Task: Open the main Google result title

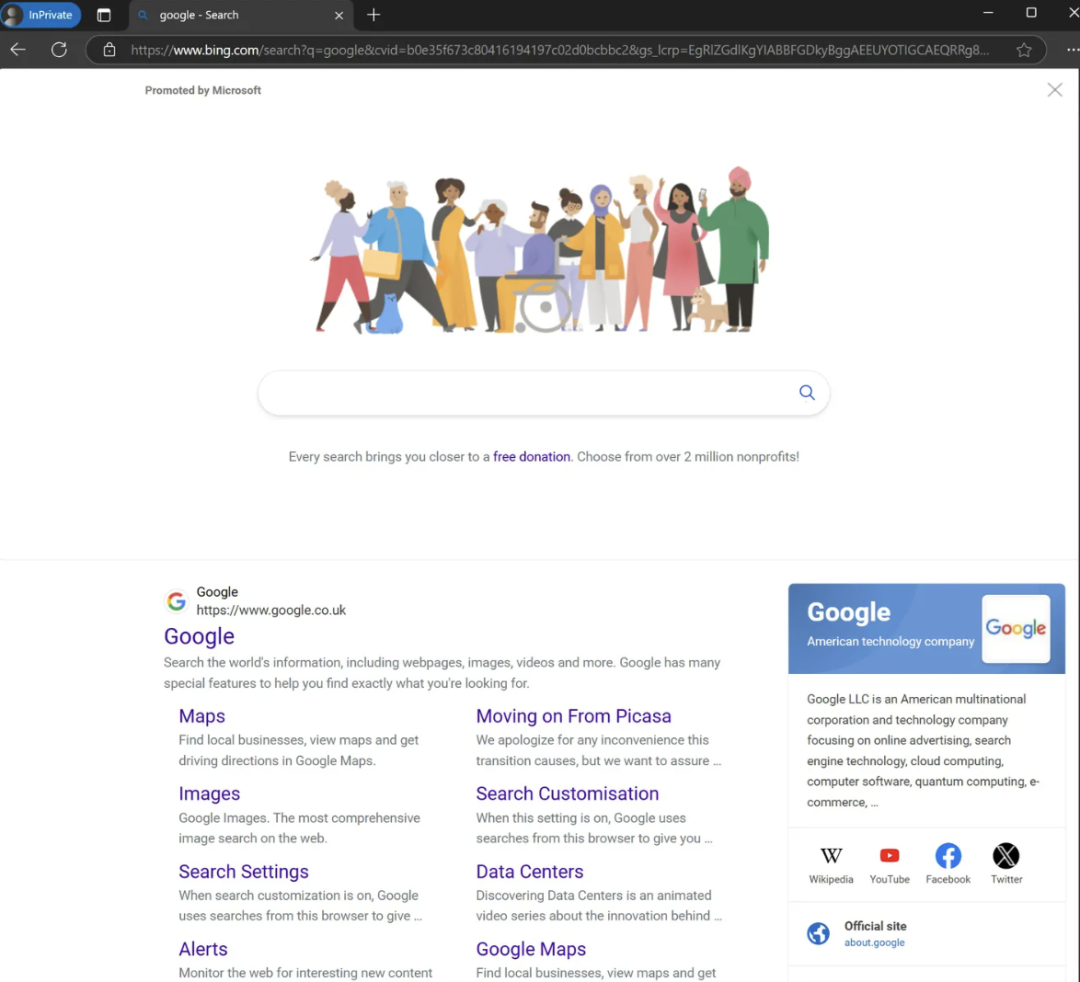Action: 199,636
